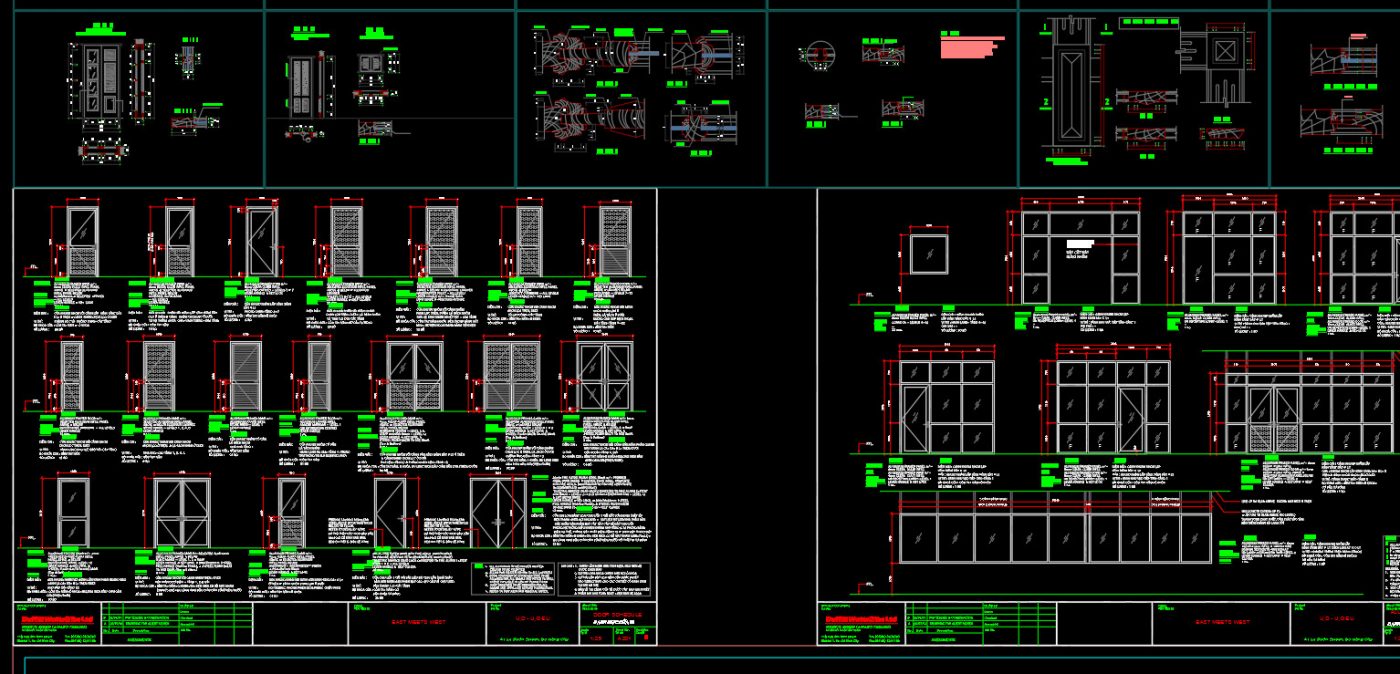Image resolution: width=1400 pixels, height=674 pixels.
Task: Select the single glass door with diagonal swing lines
Action: click(x=260, y=241)
